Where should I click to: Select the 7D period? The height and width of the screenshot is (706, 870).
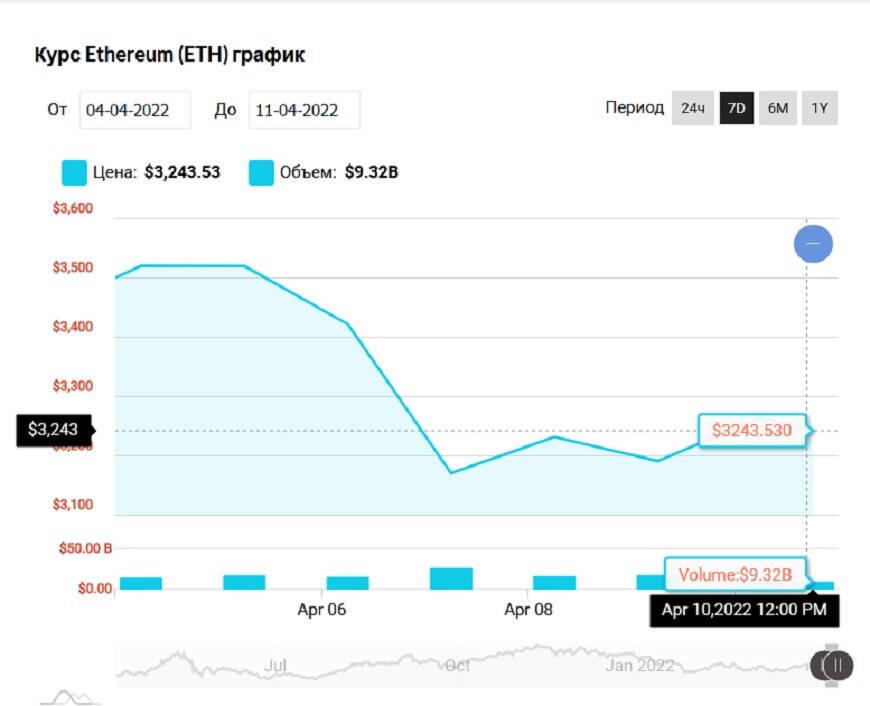point(737,108)
